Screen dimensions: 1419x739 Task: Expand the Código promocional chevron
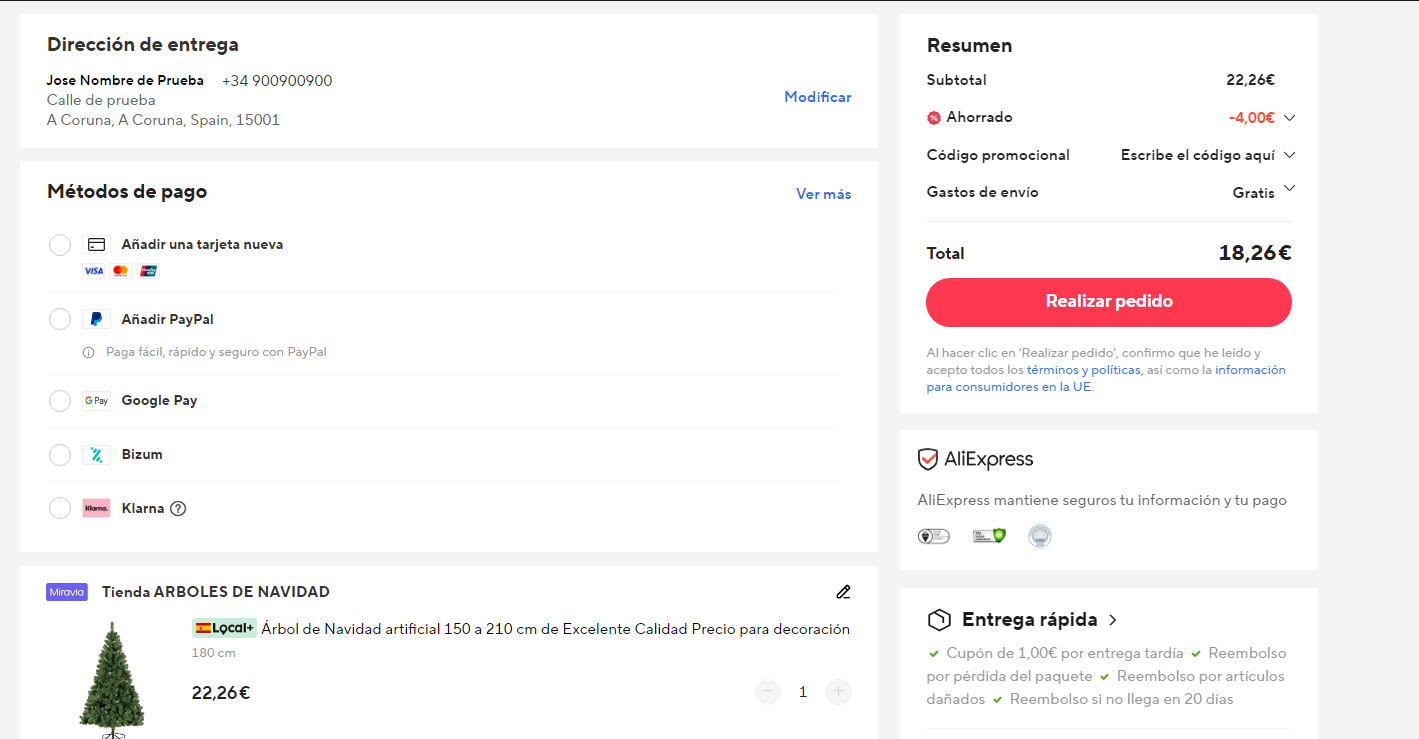click(1289, 155)
